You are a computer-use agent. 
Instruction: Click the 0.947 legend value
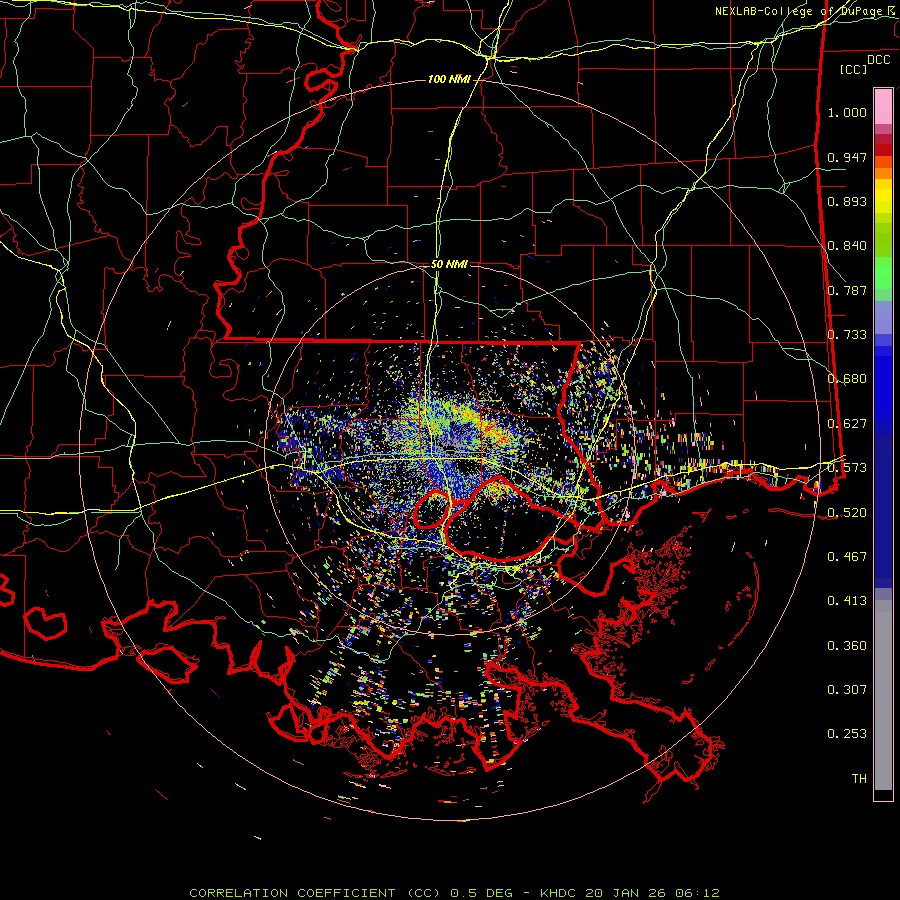pos(847,157)
